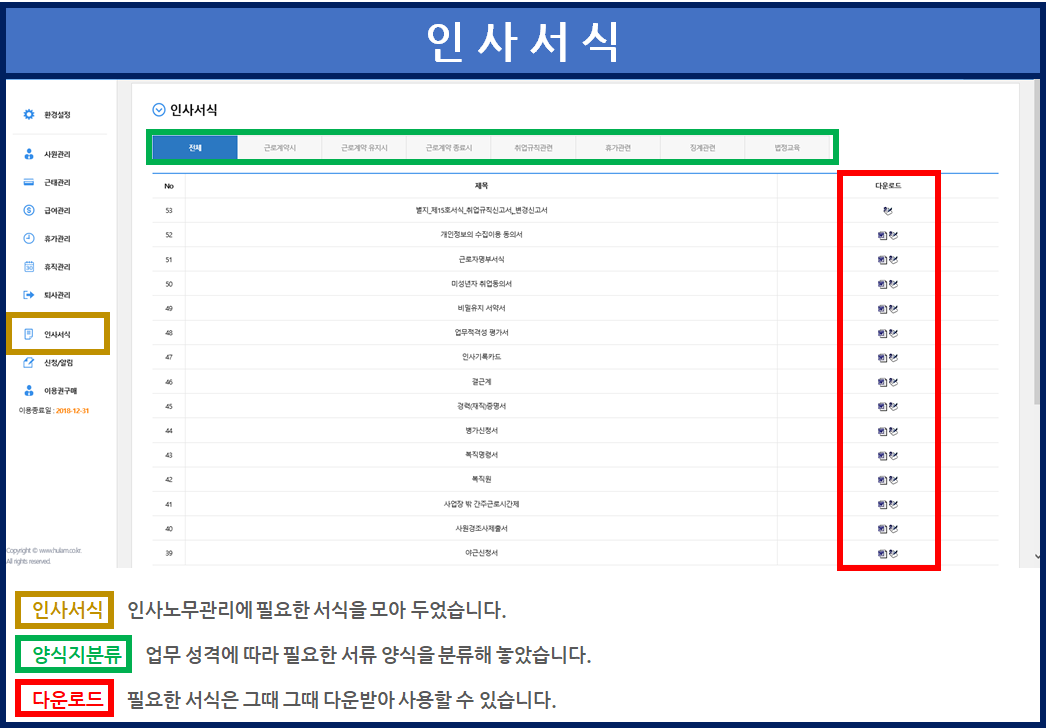Image resolution: width=1046 pixels, height=728 pixels.
Task: Download HWP file for 근로자명부서식
Action: [x=893, y=260]
